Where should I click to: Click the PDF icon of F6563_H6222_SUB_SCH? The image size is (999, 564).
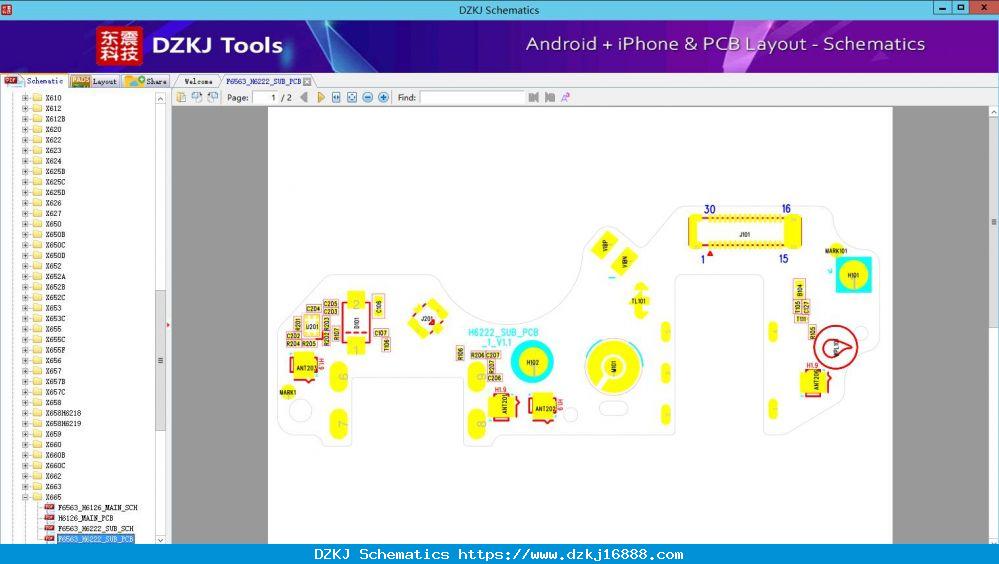[x=49, y=528]
